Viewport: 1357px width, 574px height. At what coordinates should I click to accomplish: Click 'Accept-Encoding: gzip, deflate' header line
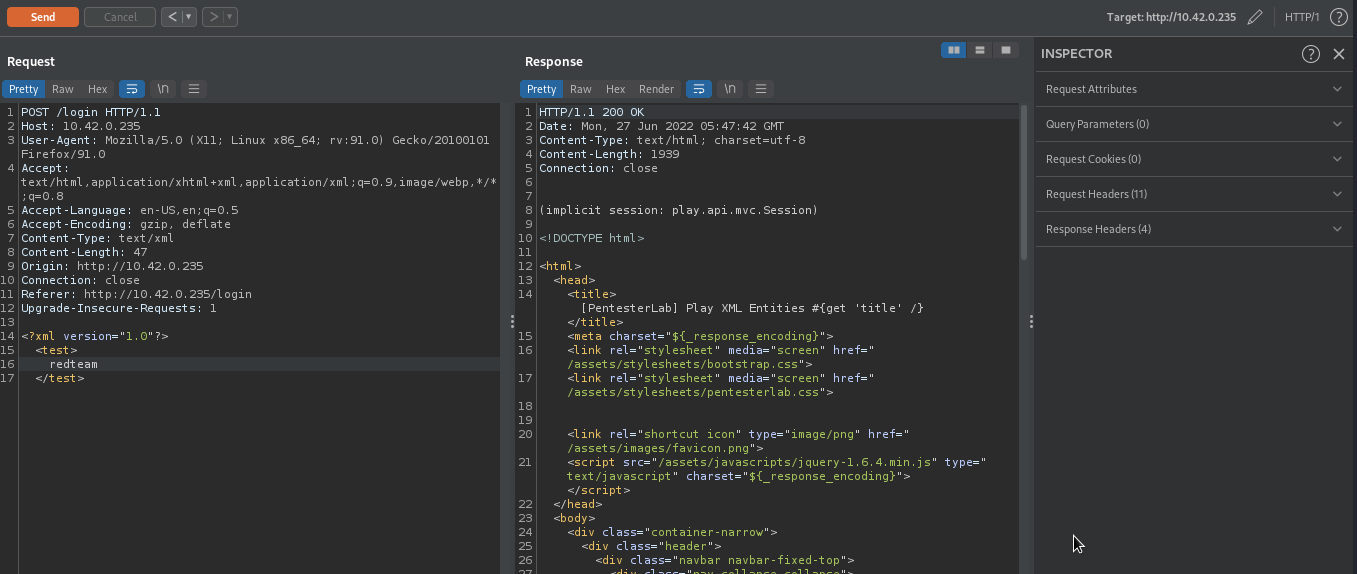tap(126, 224)
